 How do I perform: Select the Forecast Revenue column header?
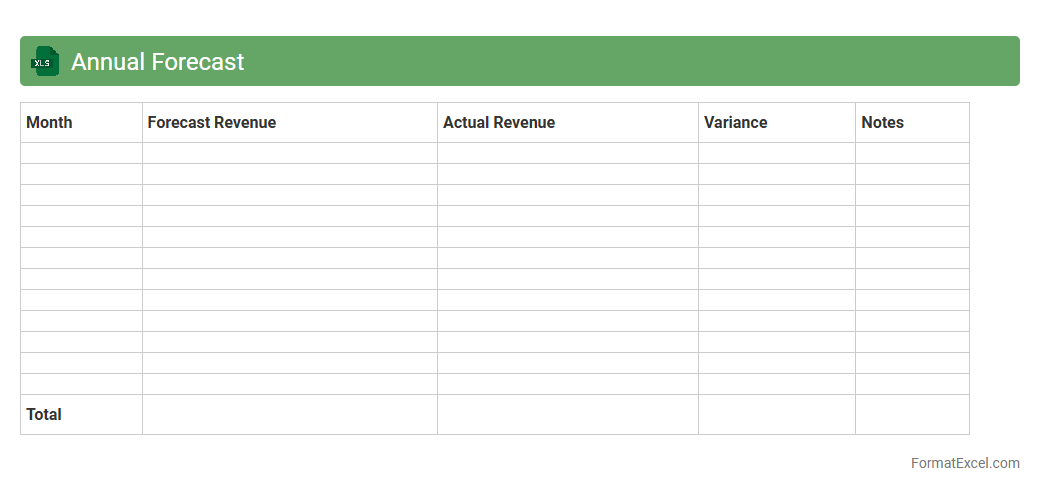[x=211, y=122]
